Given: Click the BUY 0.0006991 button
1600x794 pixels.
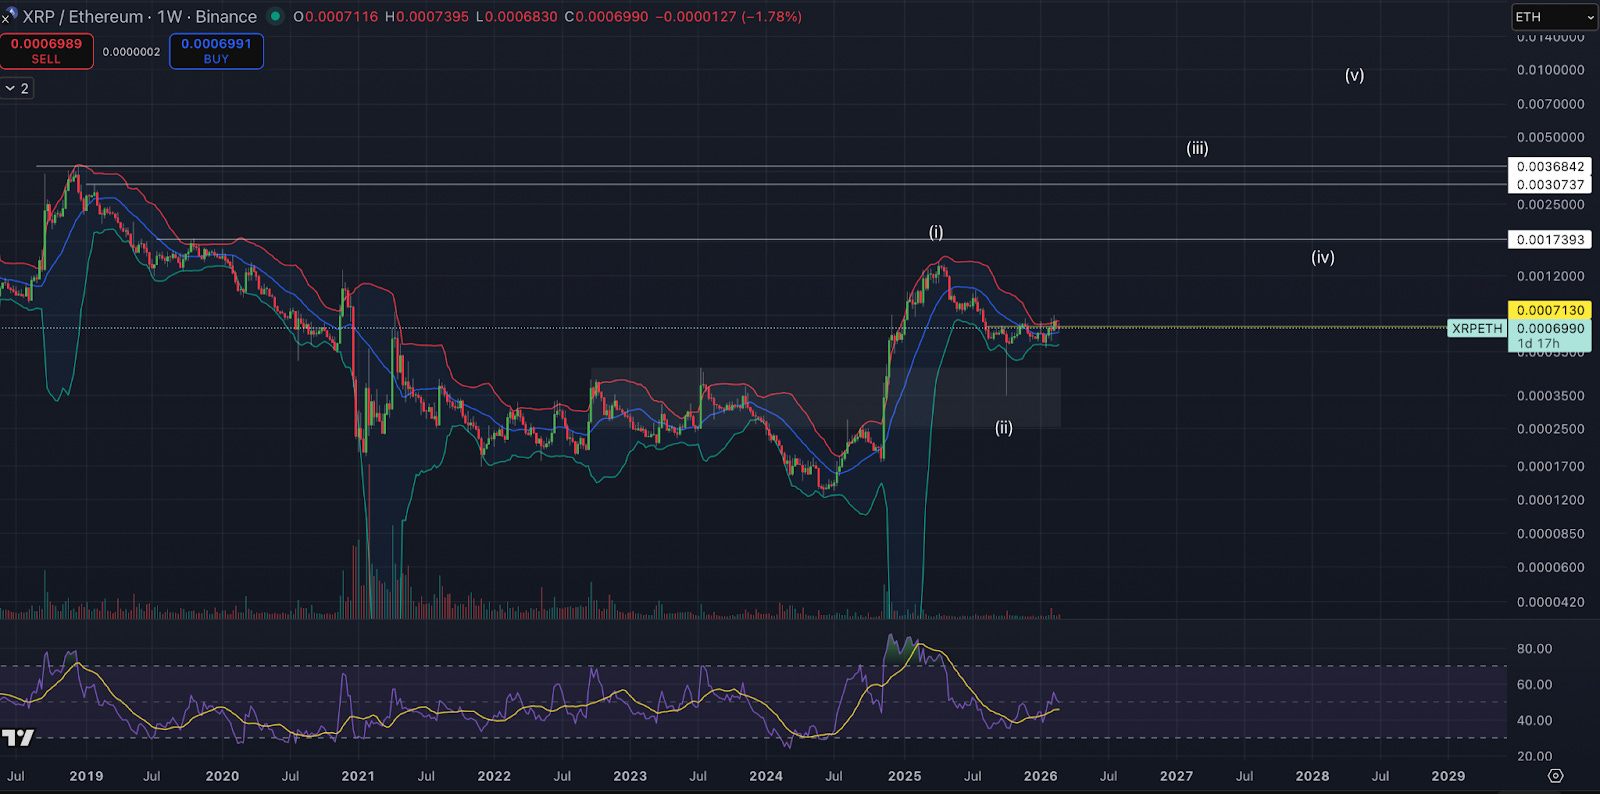Looking at the screenshot, I should [216, 51].
